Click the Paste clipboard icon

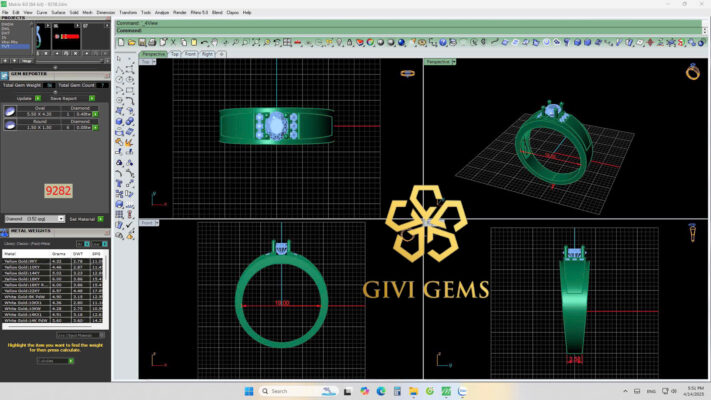194,42
